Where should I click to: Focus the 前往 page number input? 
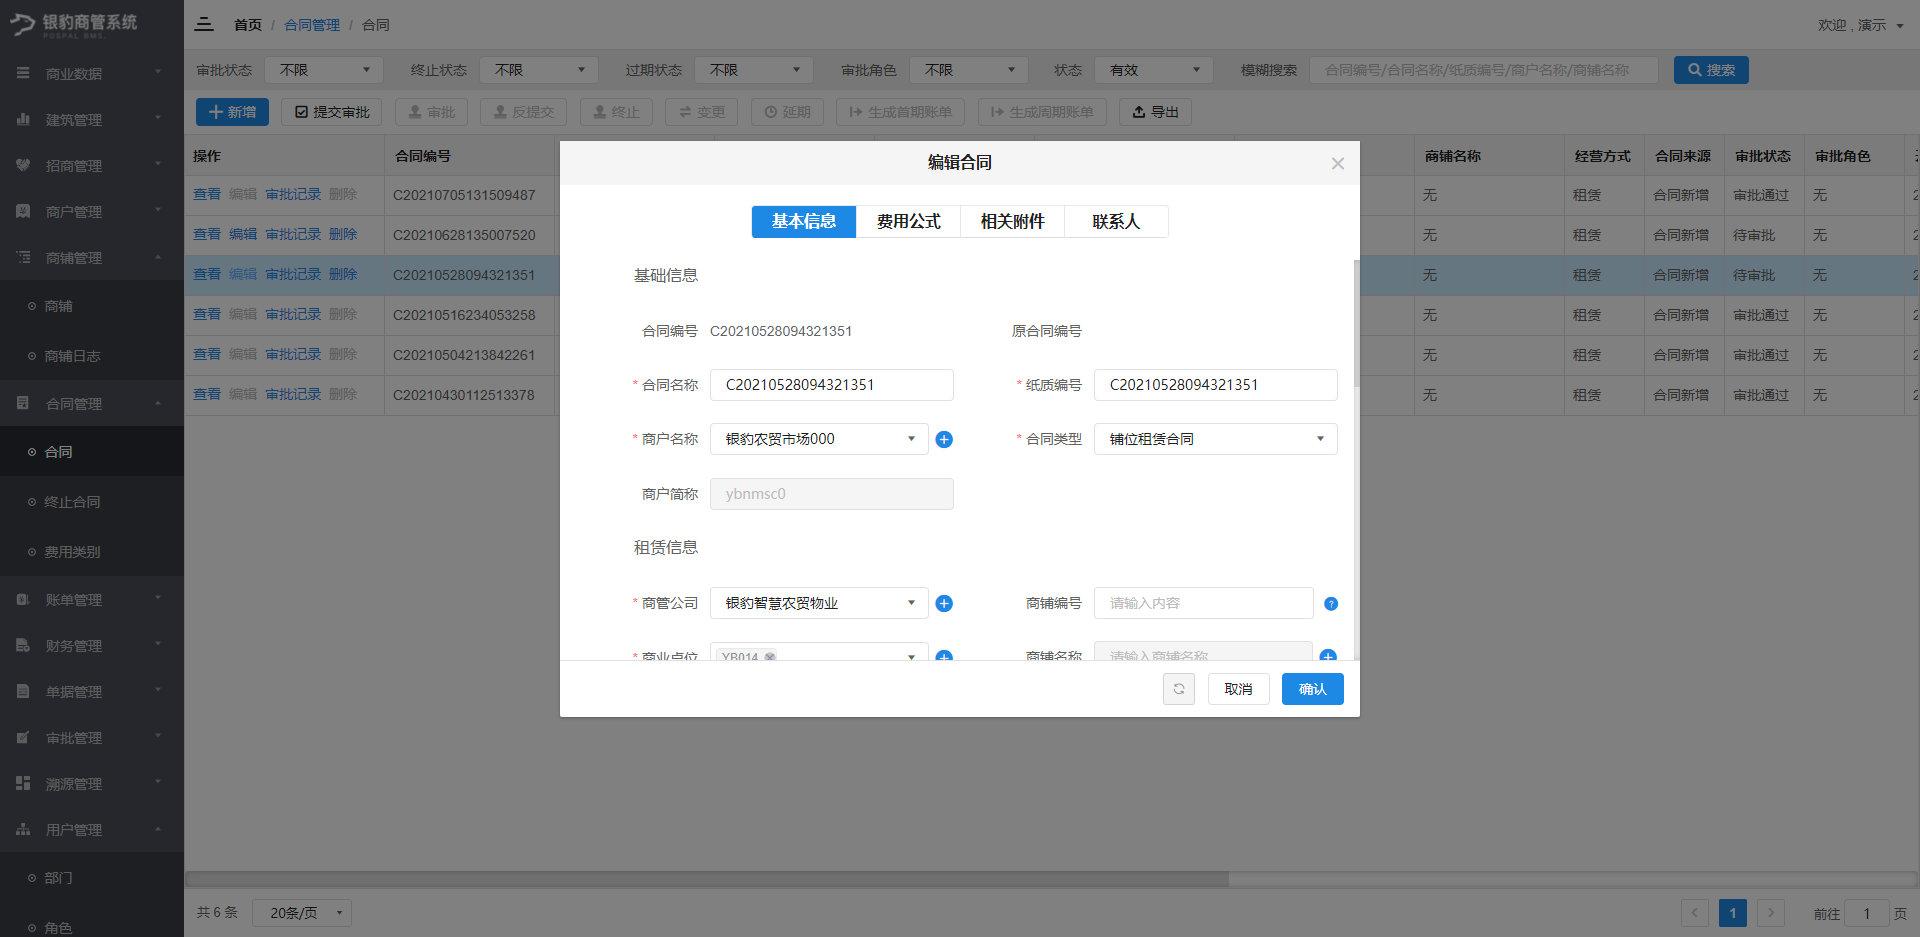1866,913
